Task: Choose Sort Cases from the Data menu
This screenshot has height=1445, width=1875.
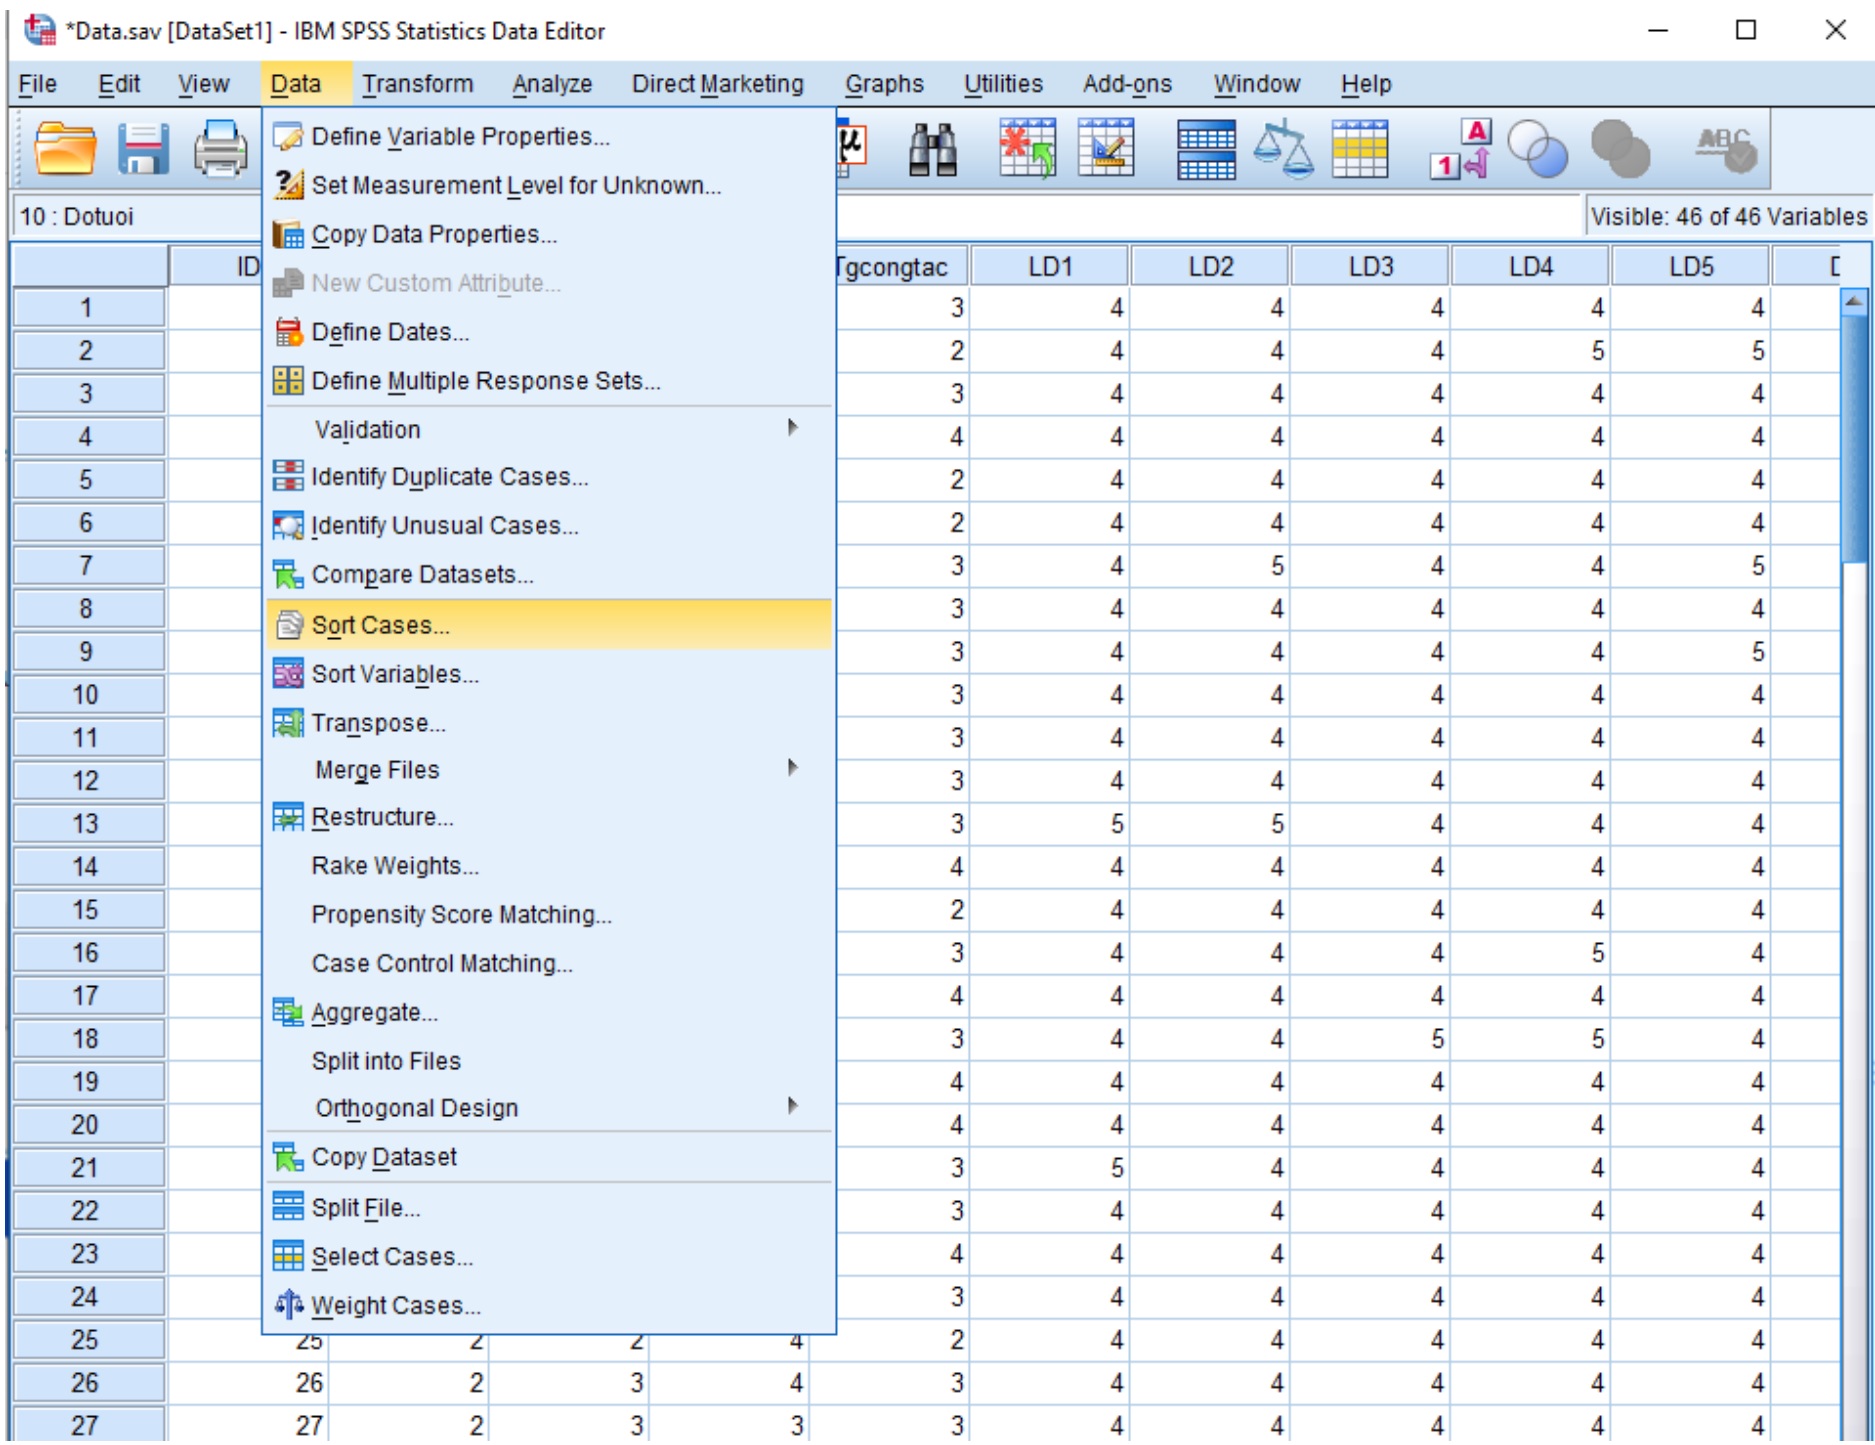Action: pyautogui.click(x=380, y=625)
